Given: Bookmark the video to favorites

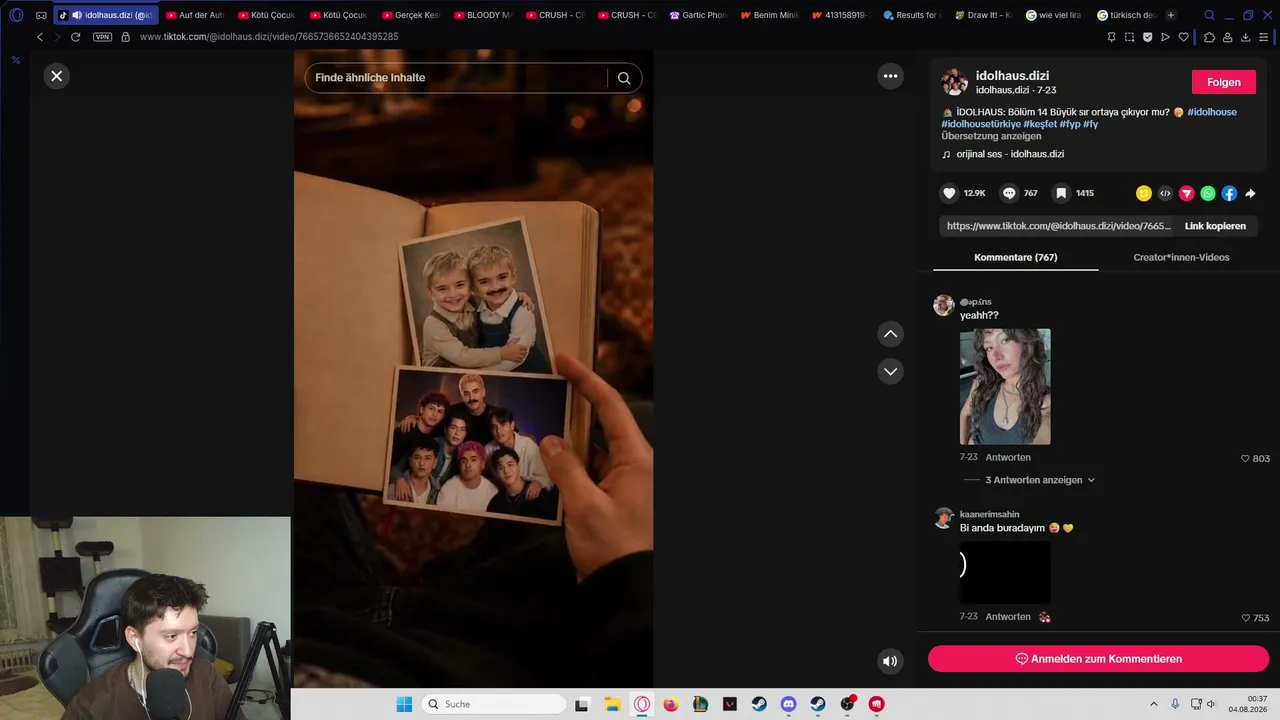Looking at the screenshot, I should point(1062,193).
